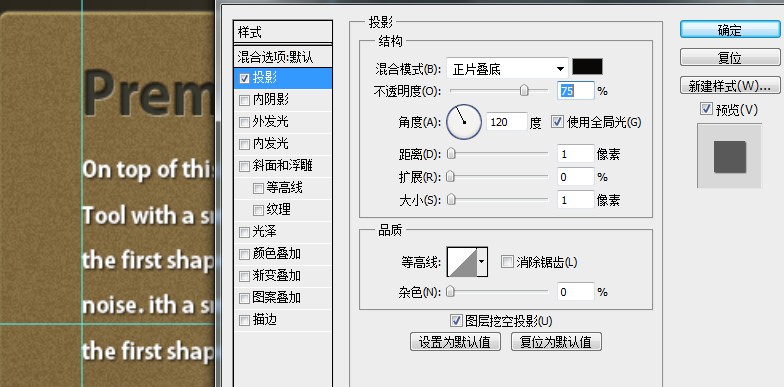Toggle the 预览 preview checkbox
Screen dimensions: 784x387
[706, 109]
